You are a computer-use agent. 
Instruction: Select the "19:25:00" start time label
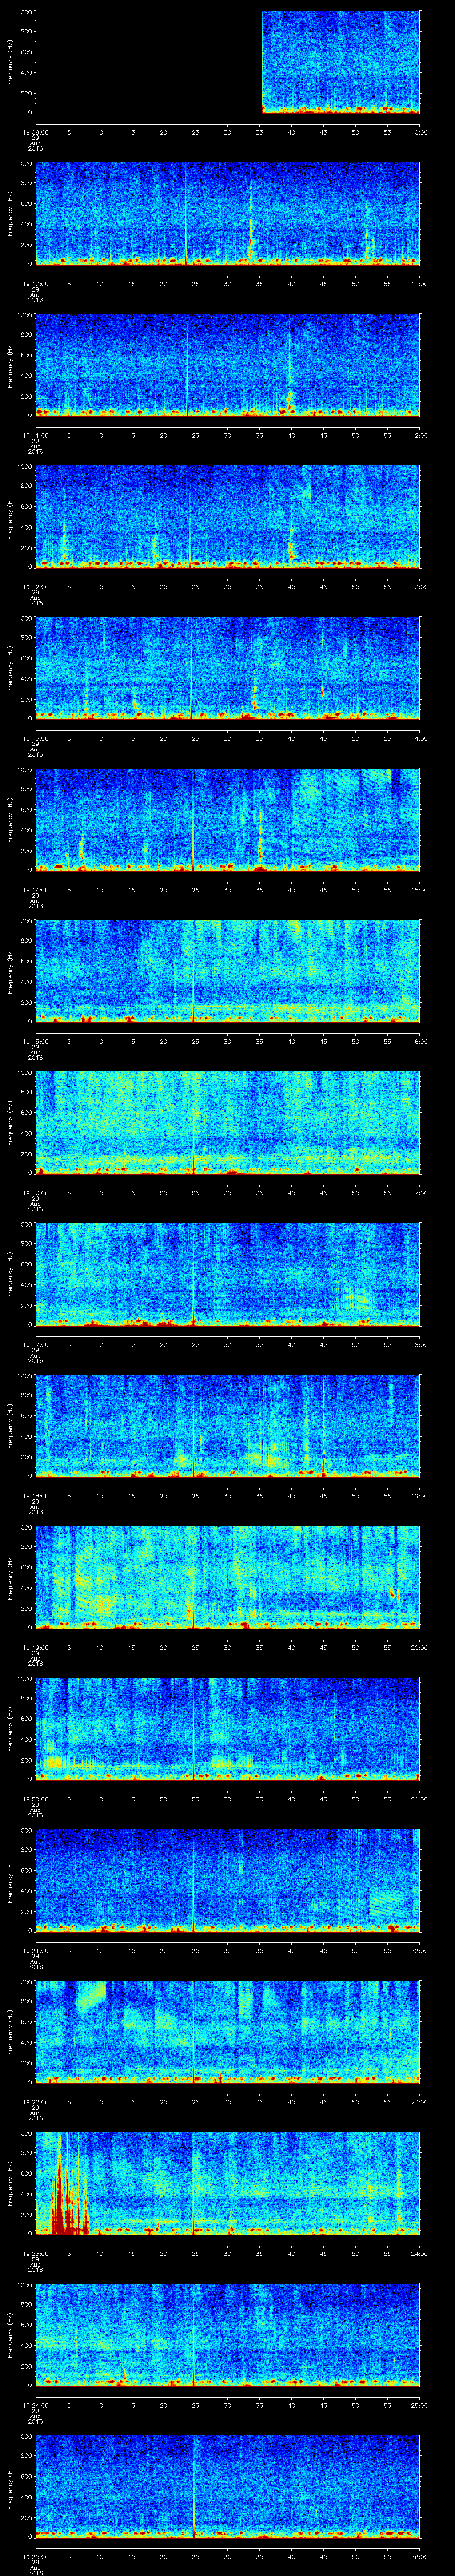(x=35, y=2556)
